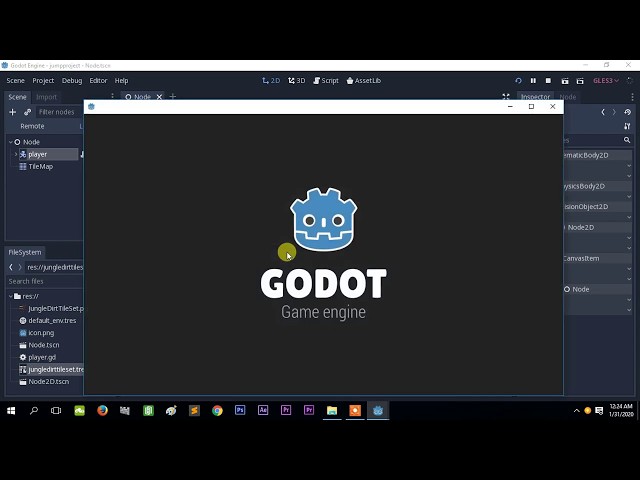Open the AssetLib workspace
This screenshot has width=640, height=480.
click(x=364, y=81)
